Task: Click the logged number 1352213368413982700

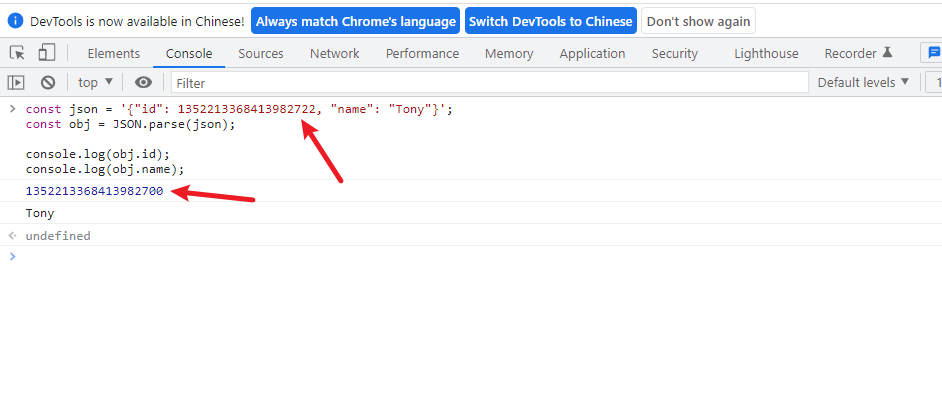Action: (94, 191)
